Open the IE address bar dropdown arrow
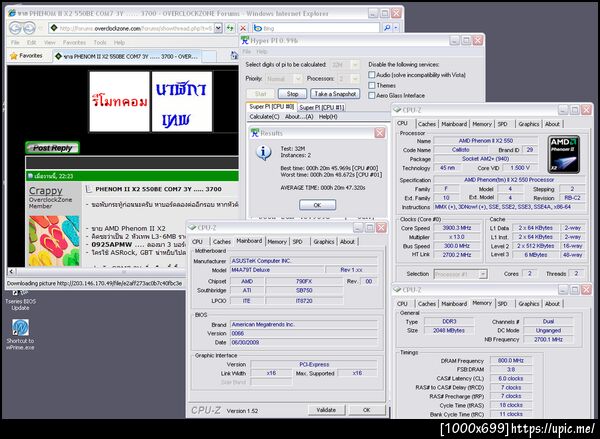This screenshot has height=439, width=600. (218, 28)
